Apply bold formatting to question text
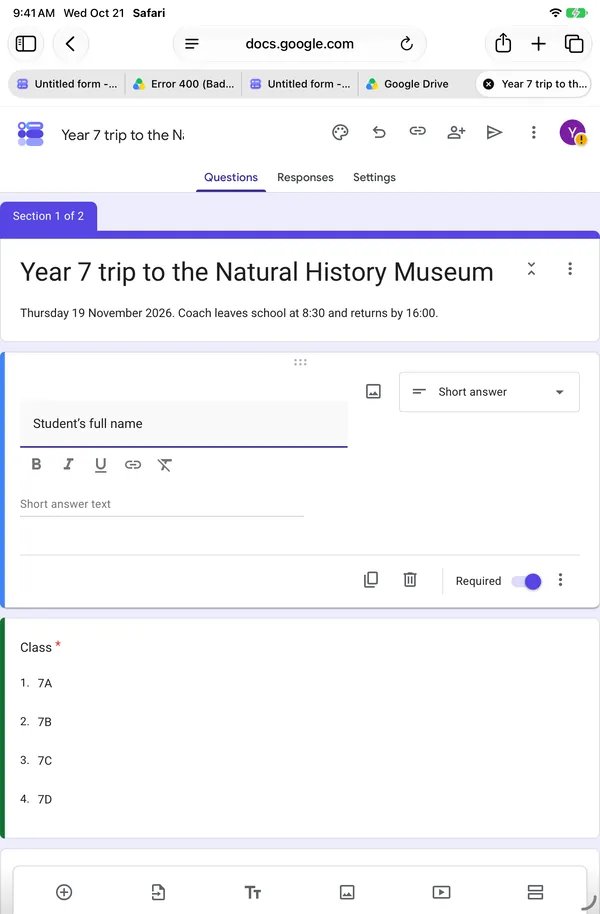 36,465
